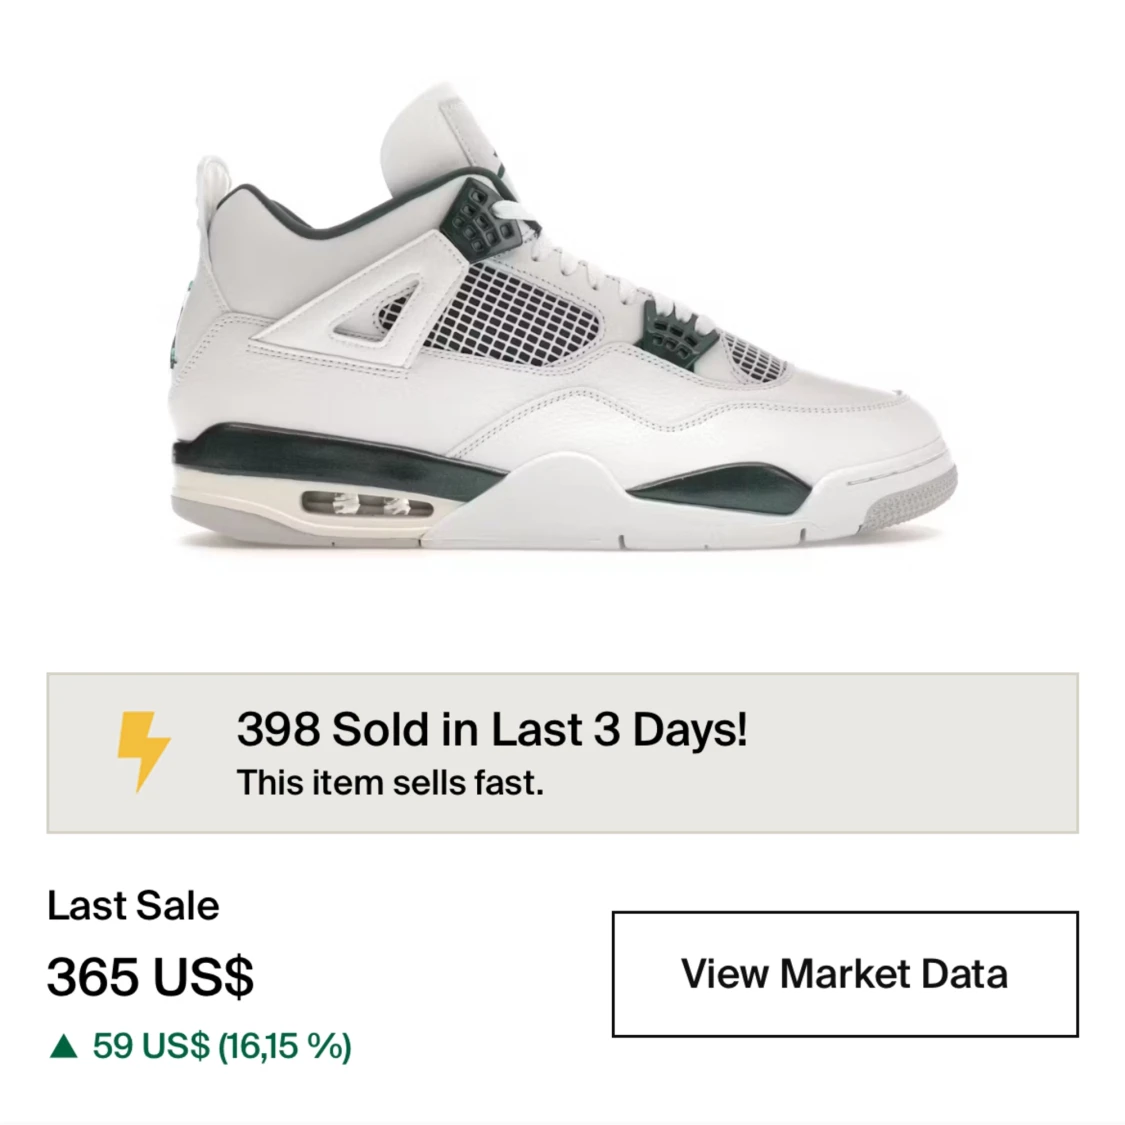Click the "This item sells fast." subtitle
This screenshot has width=1125, height=1125.
click(x=390, y=783)
